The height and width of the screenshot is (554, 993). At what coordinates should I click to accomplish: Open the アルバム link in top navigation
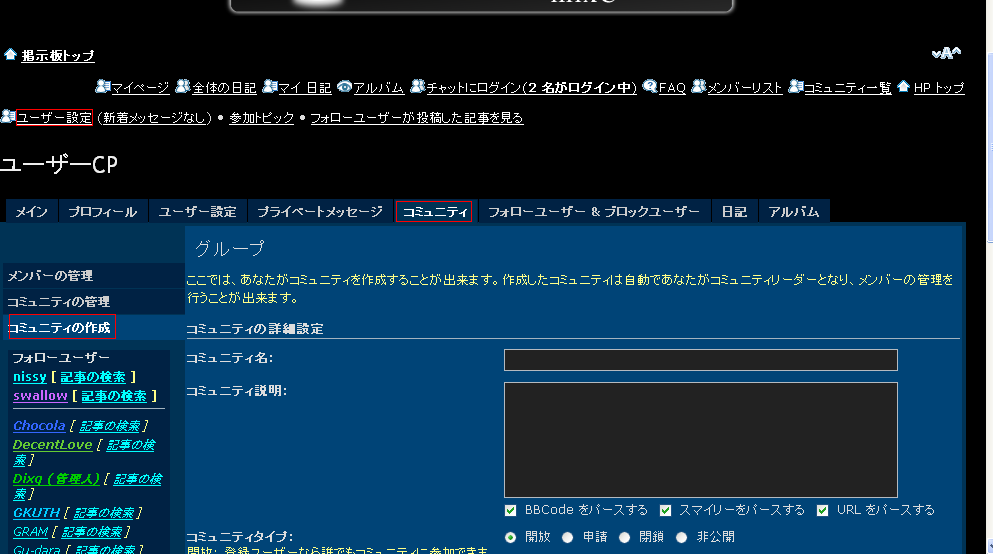pos(379,87)
